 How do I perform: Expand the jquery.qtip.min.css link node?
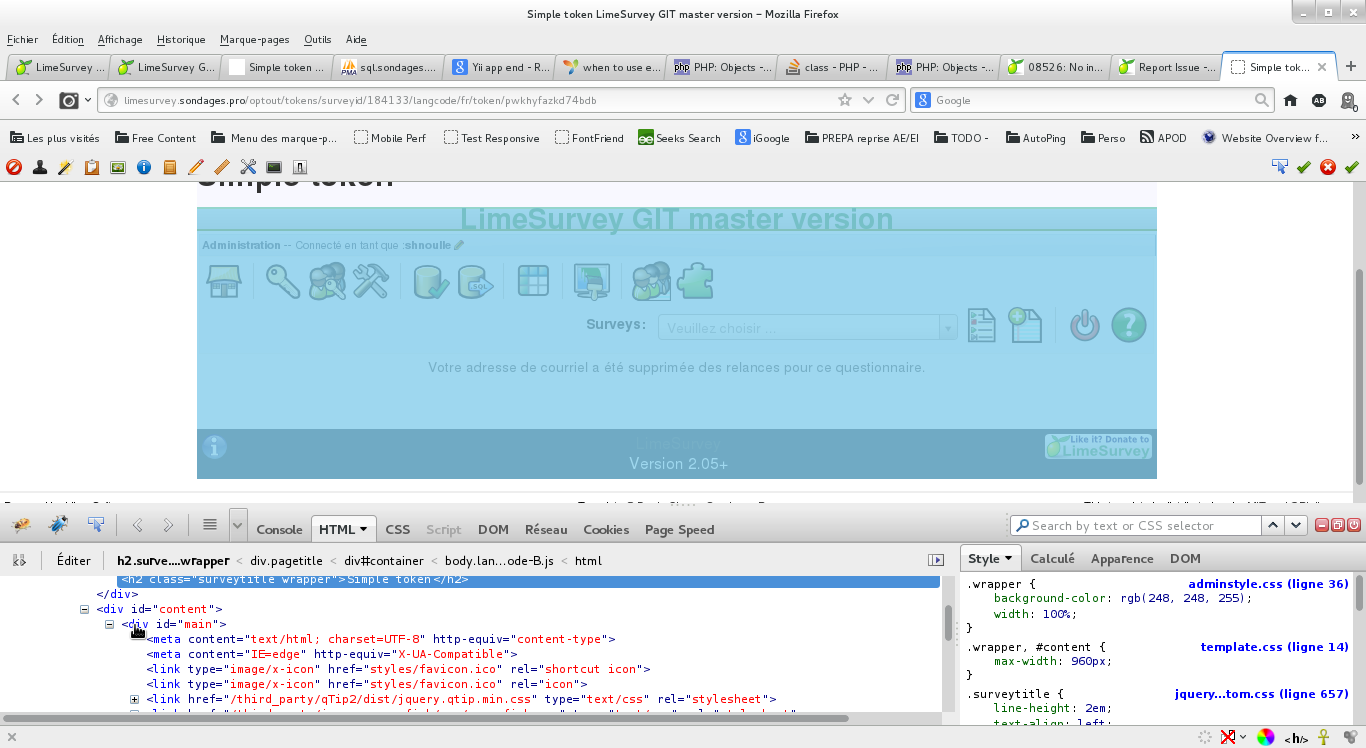coord(135,699)
